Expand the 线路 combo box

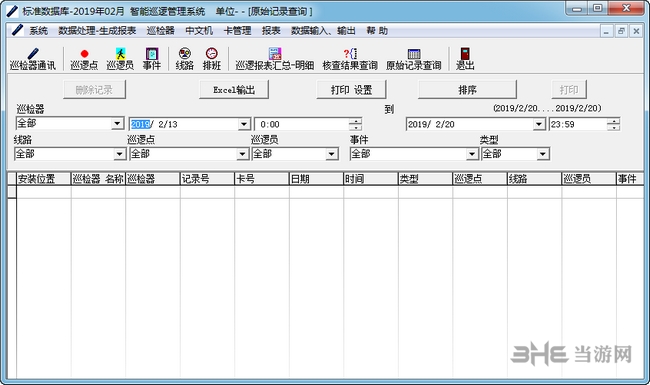[x=120, y=154]
